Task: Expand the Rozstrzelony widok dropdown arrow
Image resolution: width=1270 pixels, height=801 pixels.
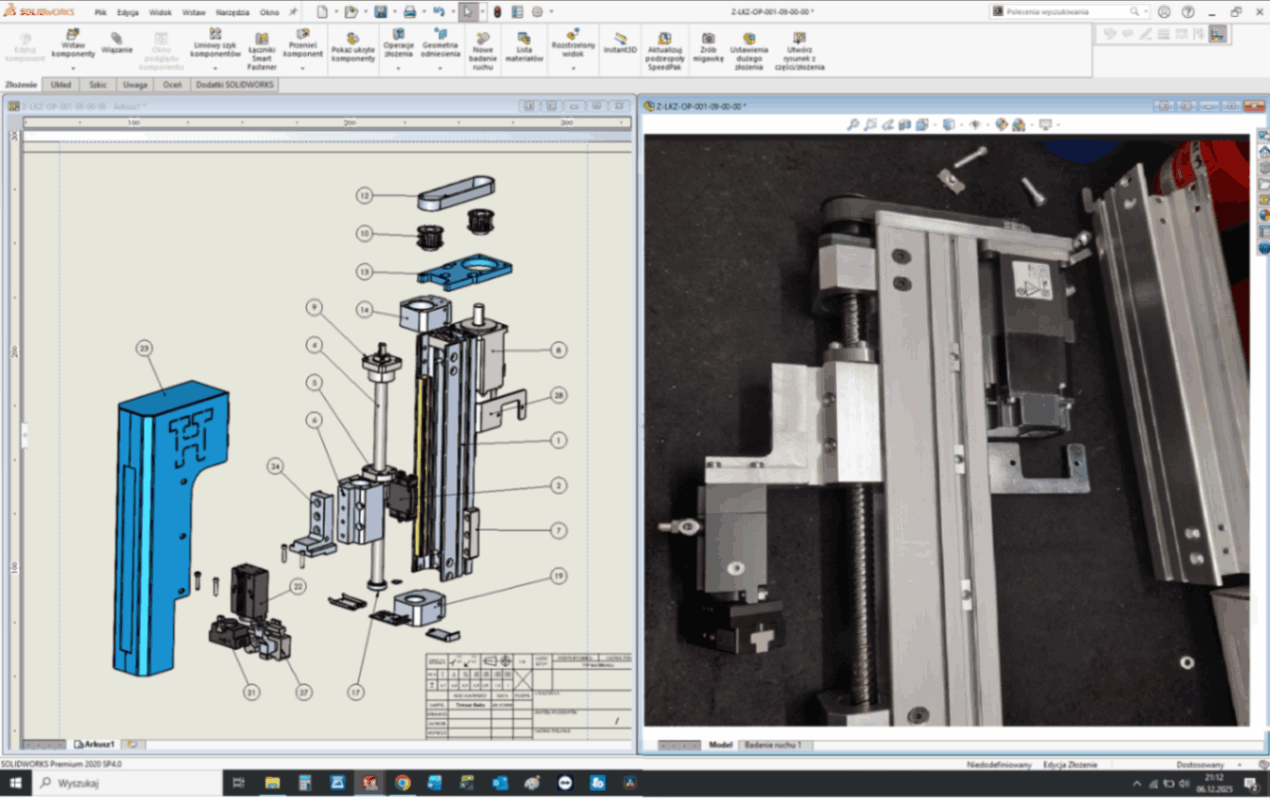Action: [572, 69]
